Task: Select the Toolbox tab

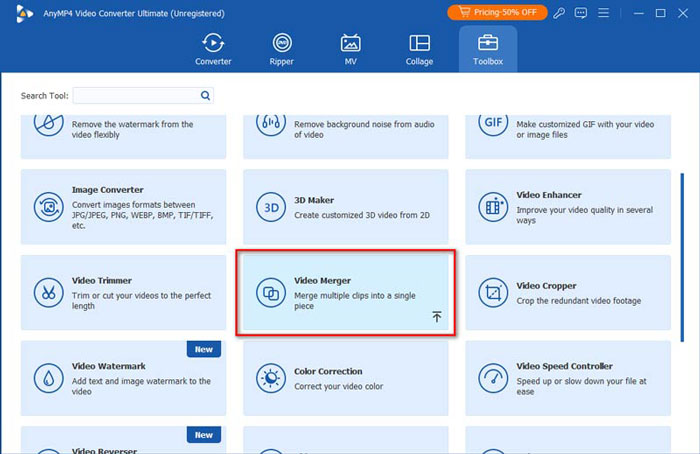Action: pyautogui.click(x=488, y=50)
